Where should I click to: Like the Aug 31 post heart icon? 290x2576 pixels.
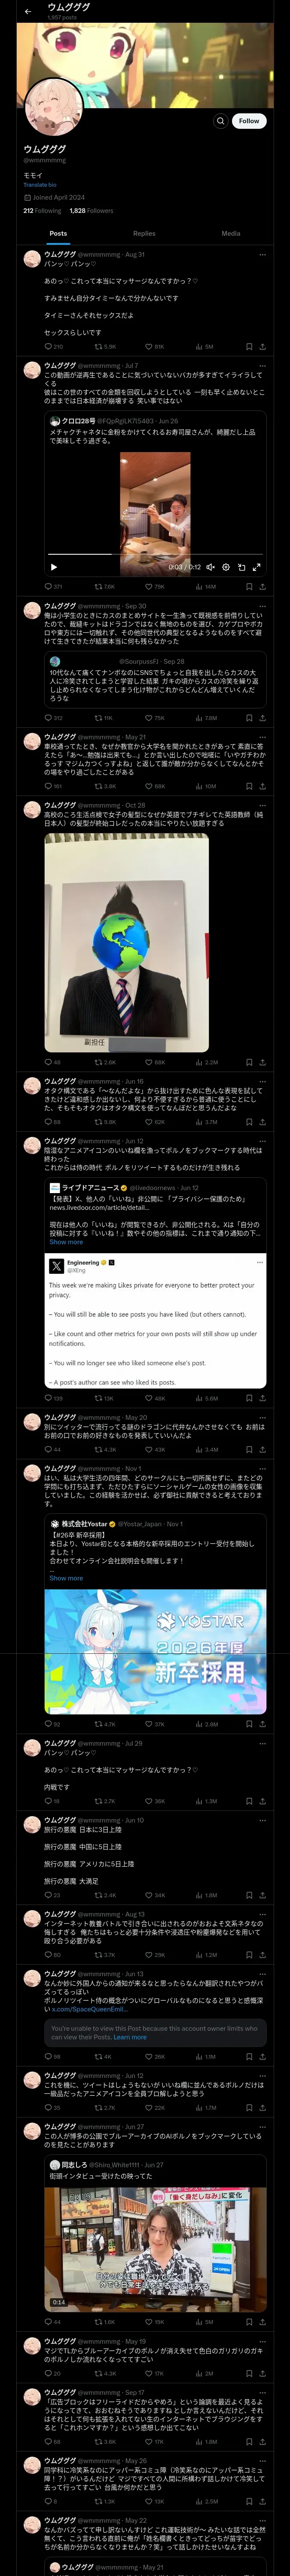[155, 347]
